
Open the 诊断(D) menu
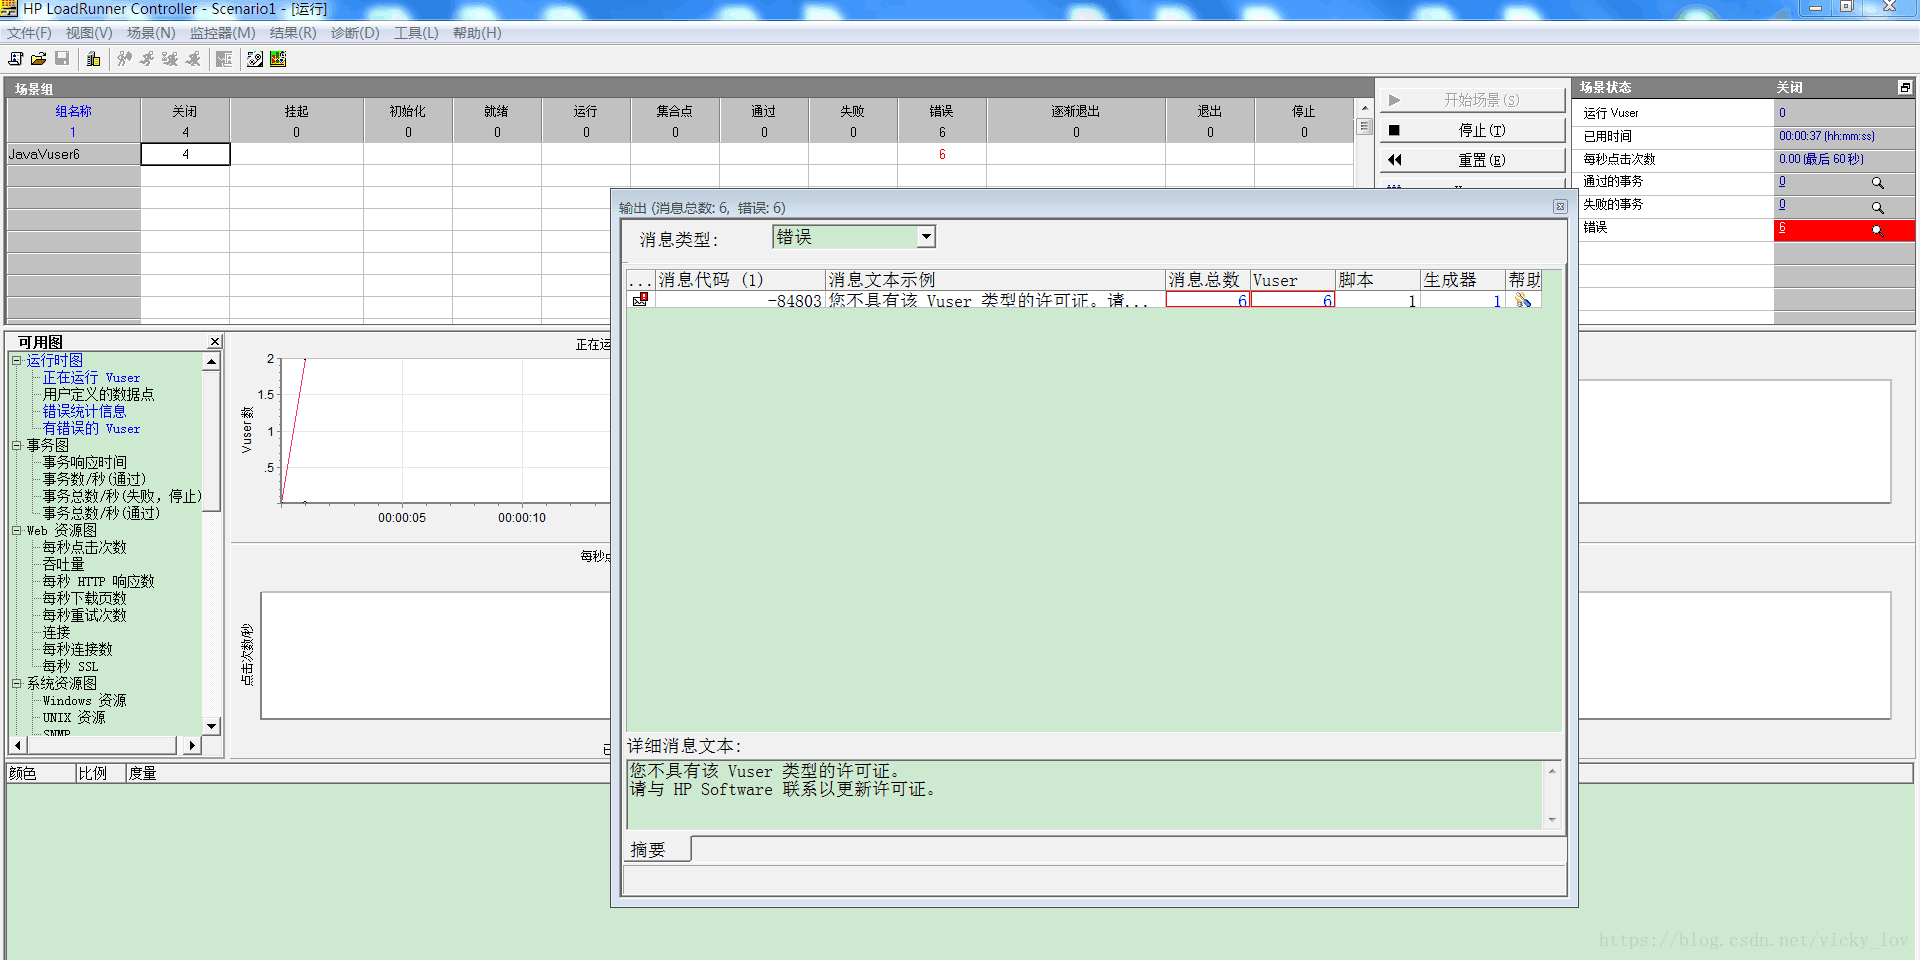[355, 33]
